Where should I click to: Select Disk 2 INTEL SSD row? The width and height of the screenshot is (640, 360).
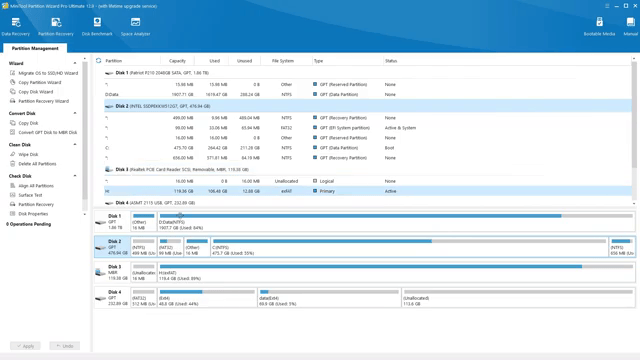click(x=367, y=106)
